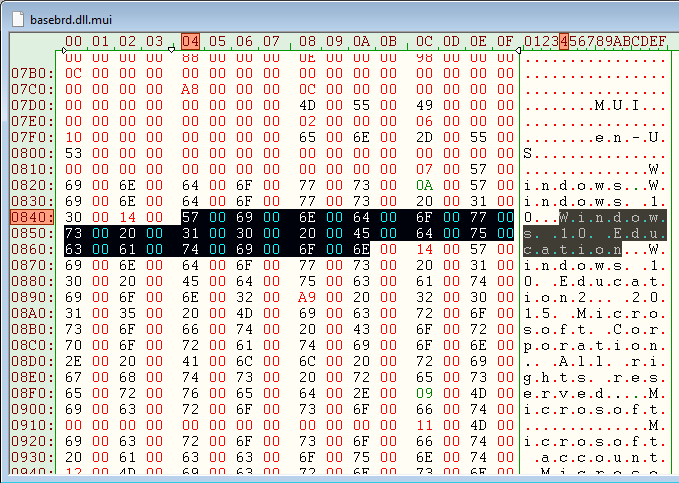
Task: Click the 43 byte in row 08B0
Action: 361,329
